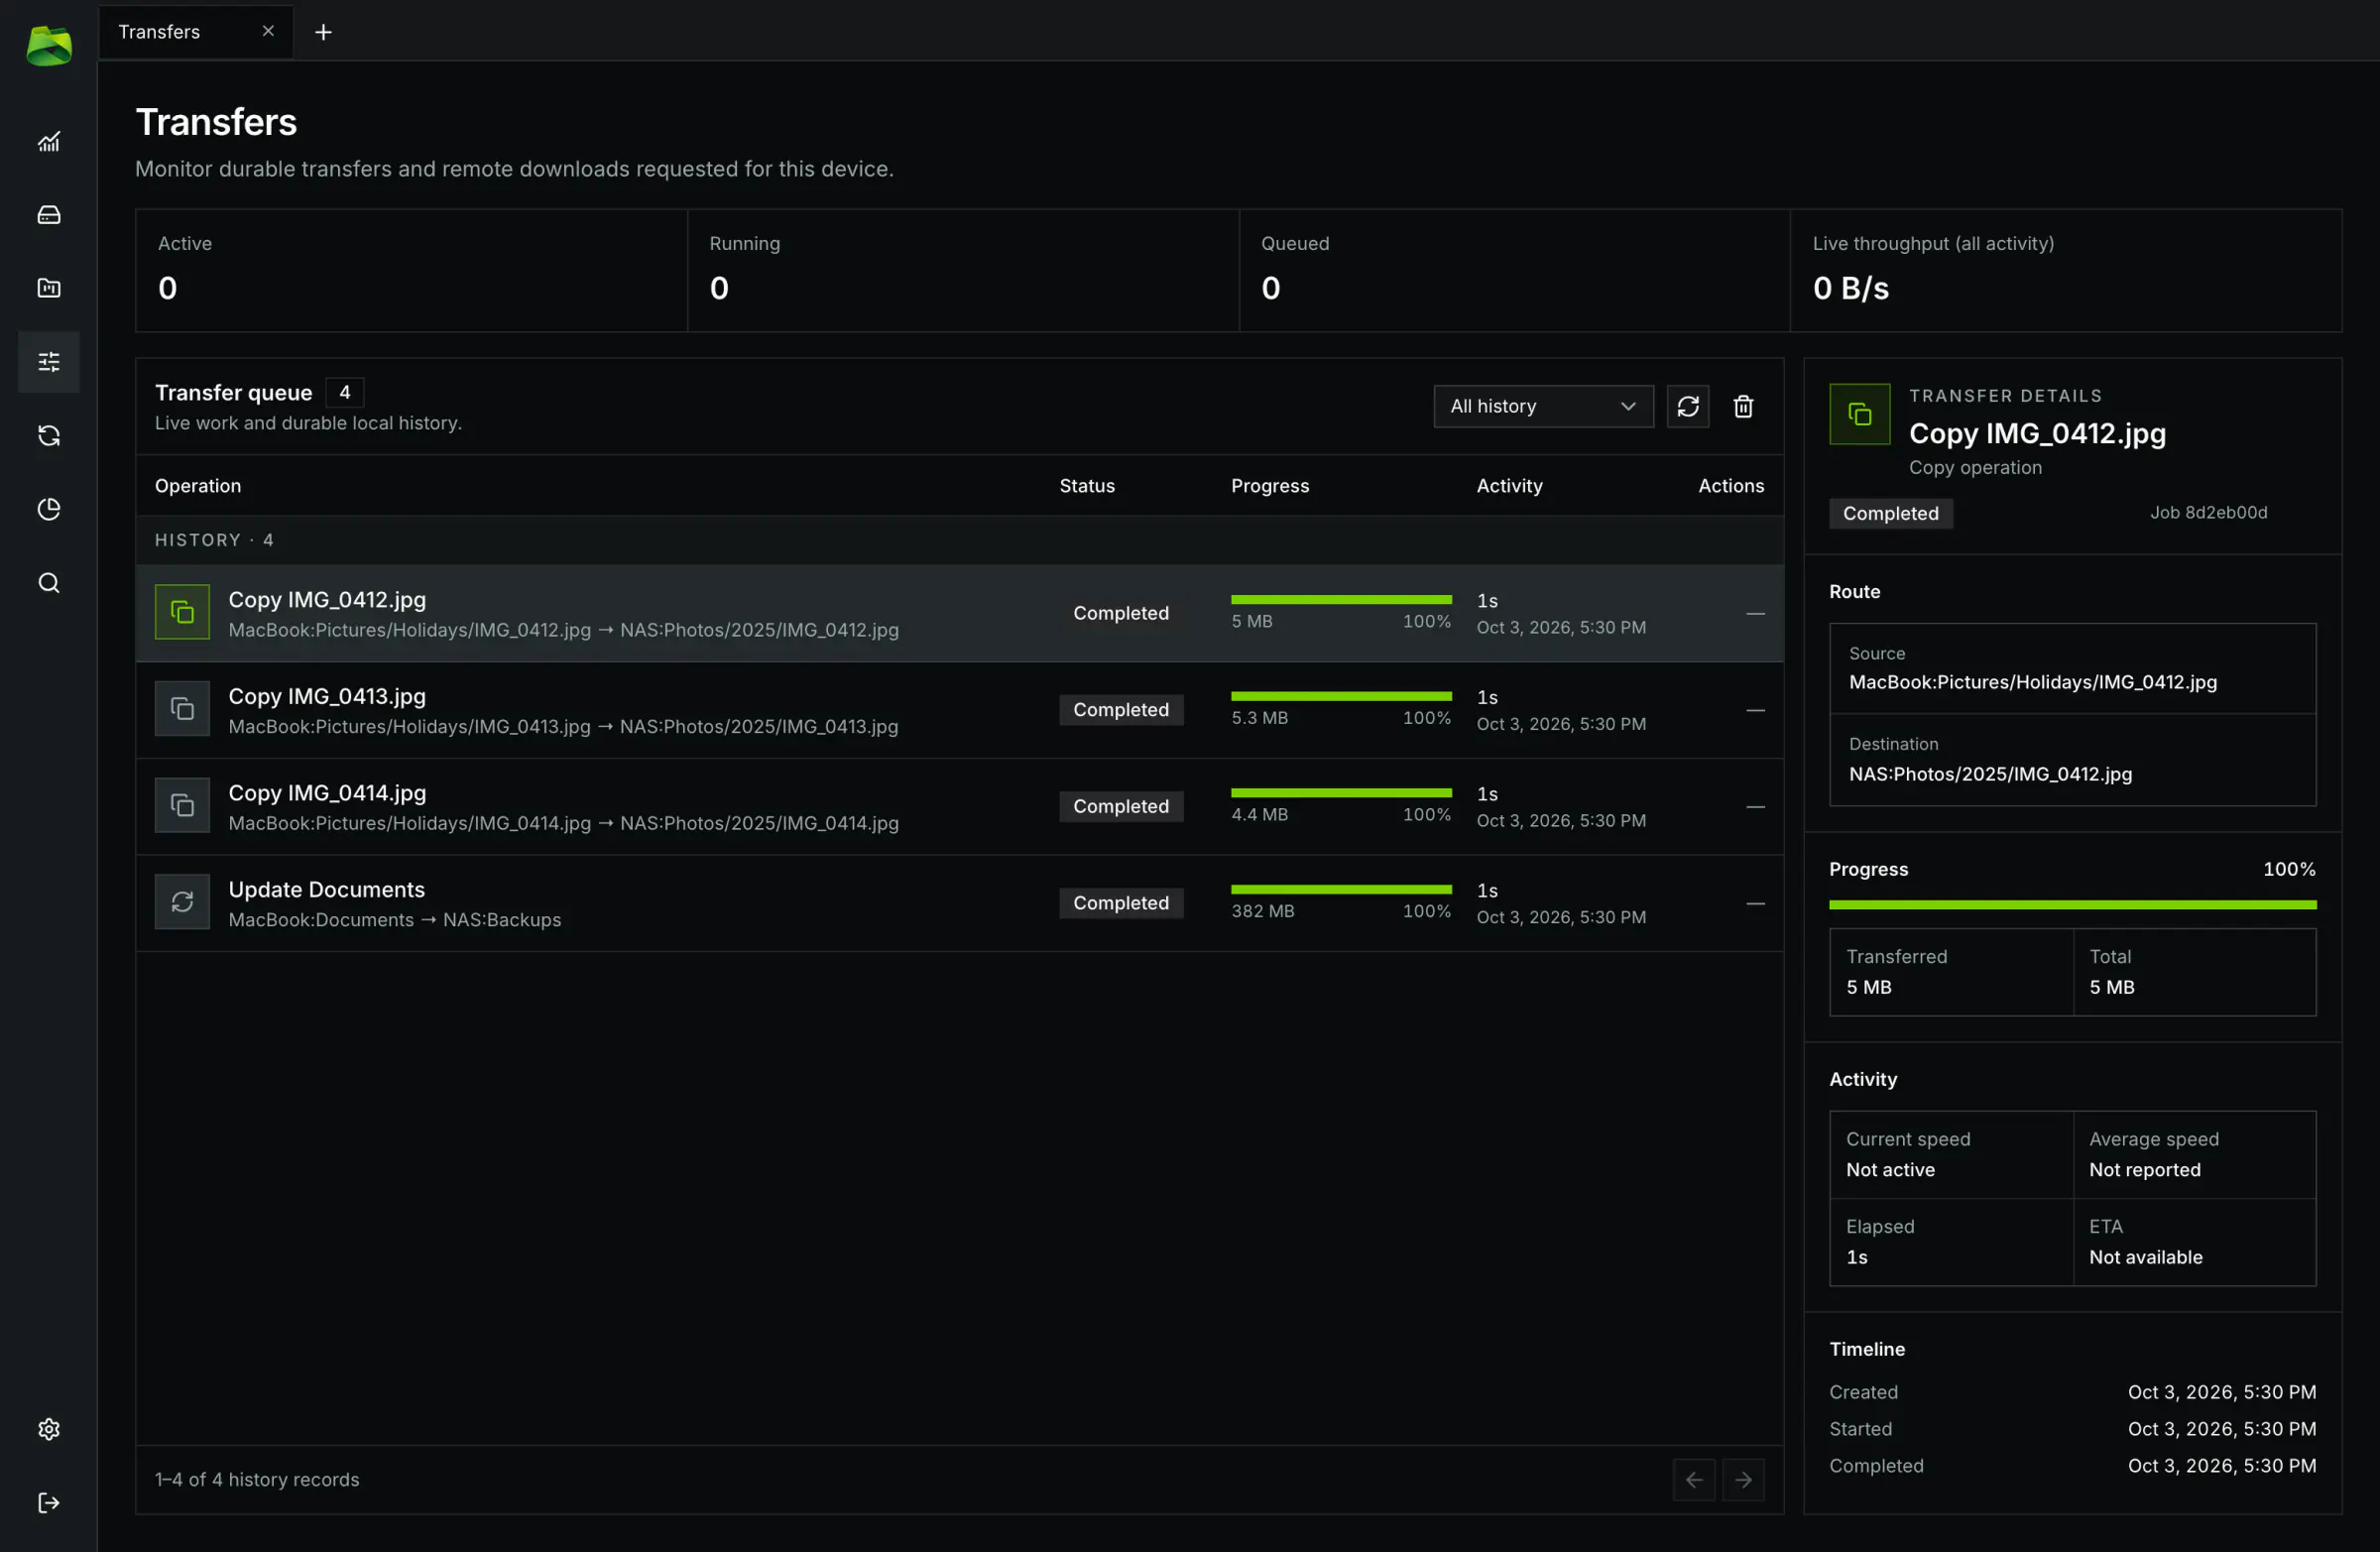Go to next history page
The image size is (2380, 1552).
pyautogui.click(x=1743, y=1479)
